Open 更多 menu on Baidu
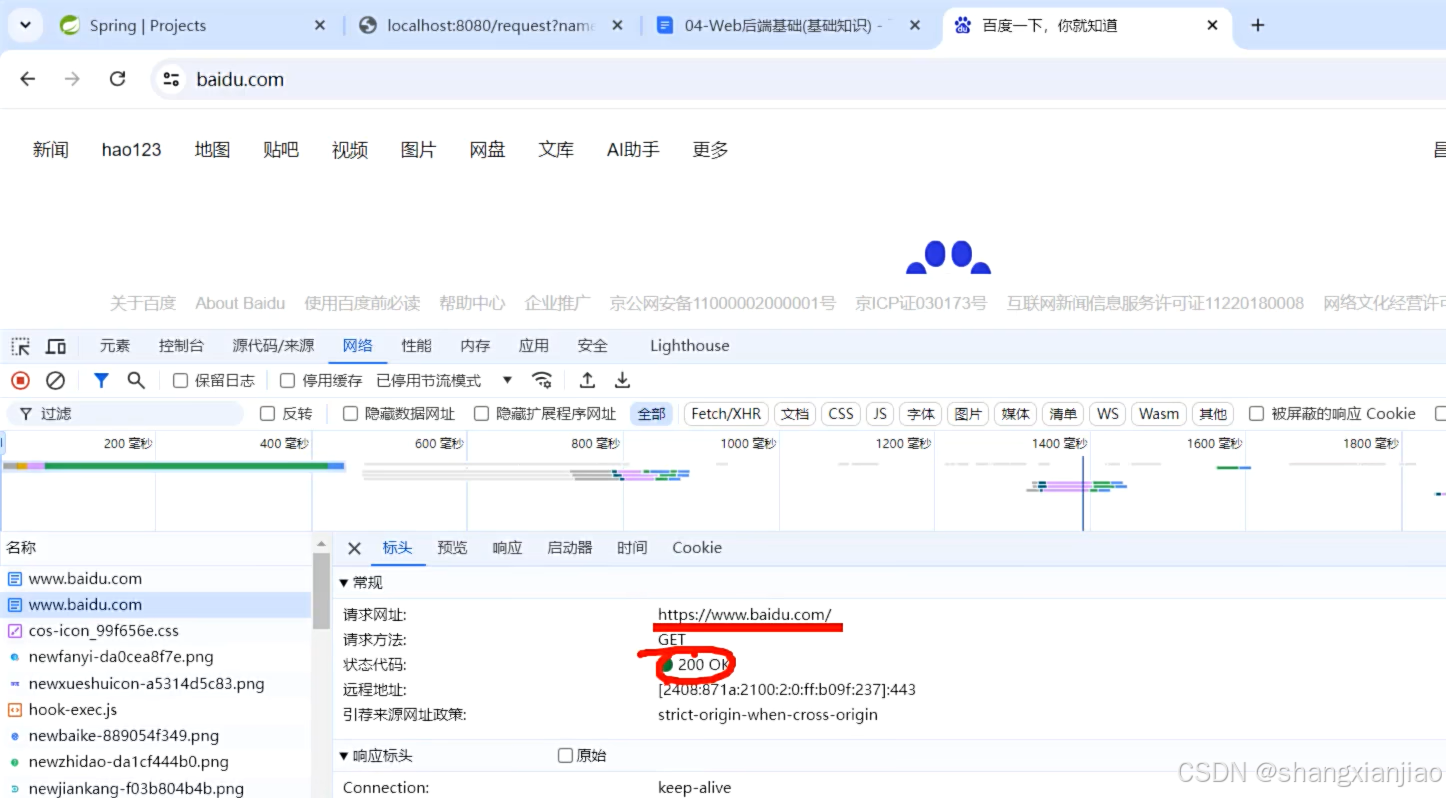Viewport: 1446px width, 798px height. [x=710, y=150]
